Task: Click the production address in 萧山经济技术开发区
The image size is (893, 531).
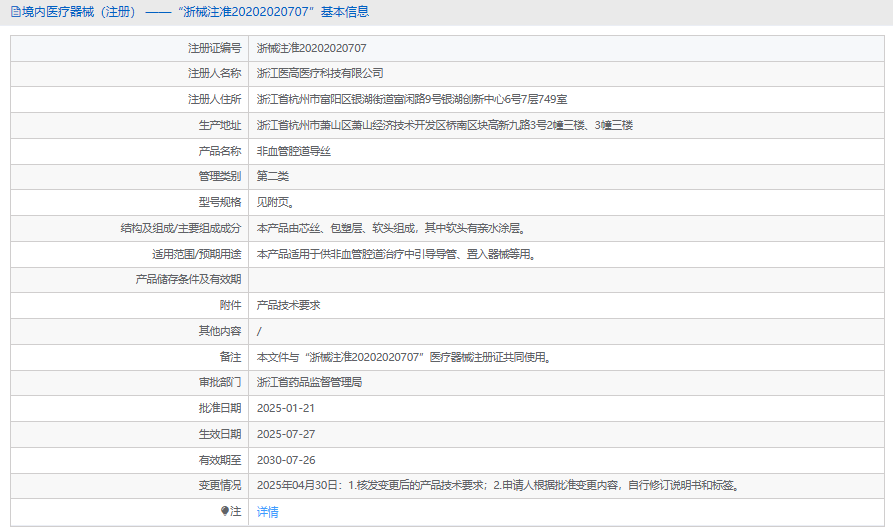Action: (445, 125)
